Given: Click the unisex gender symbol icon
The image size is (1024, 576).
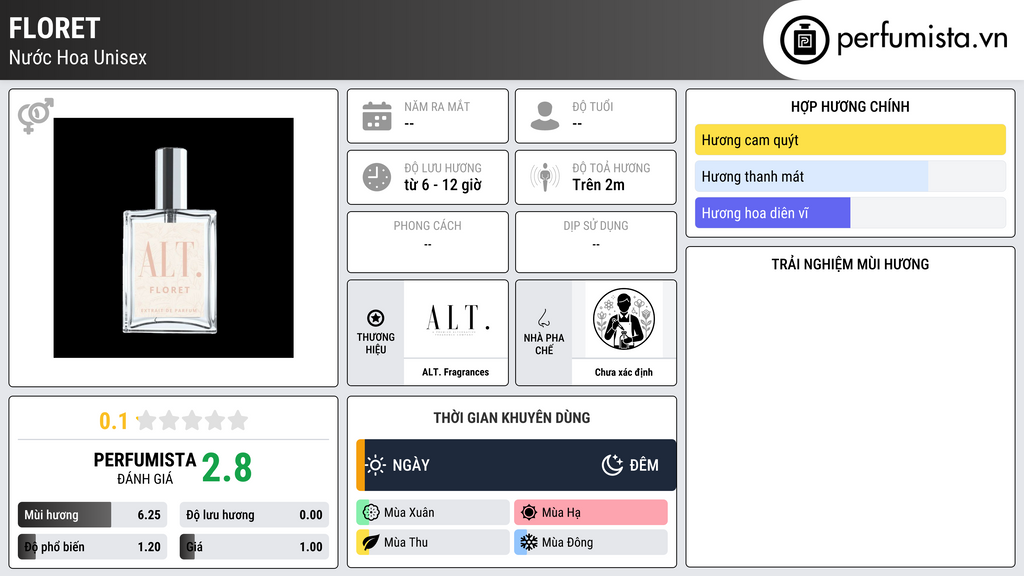Looking at the screenshot, I should (35, 116).
